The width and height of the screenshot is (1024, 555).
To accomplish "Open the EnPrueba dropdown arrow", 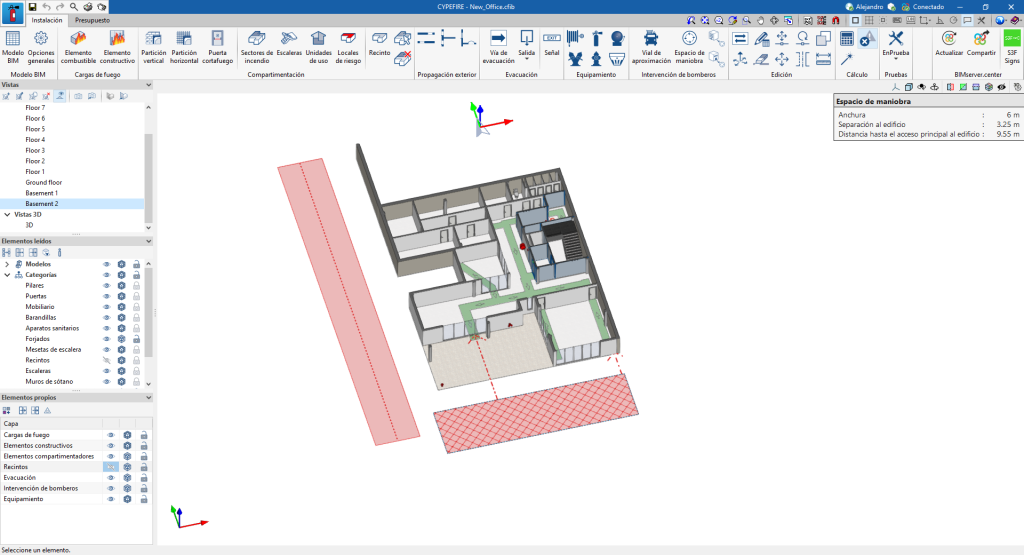I will [x=895, y=60].
